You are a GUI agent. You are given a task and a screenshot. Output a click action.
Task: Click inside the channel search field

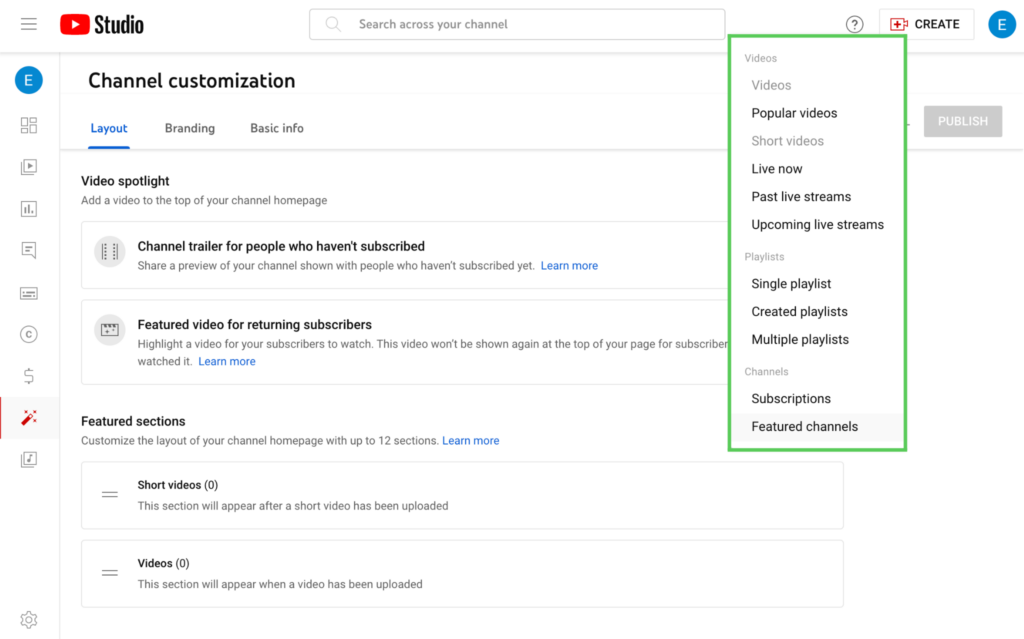(x=530, y=24)
